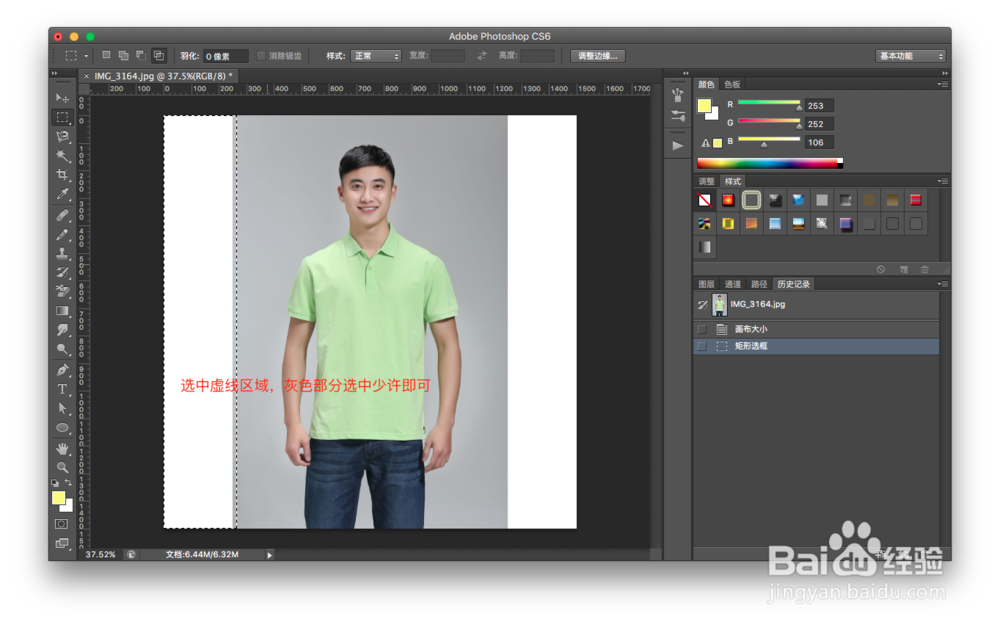Click the clear style button in Styles panel
1000x627 pixels.
click(880, 269)
